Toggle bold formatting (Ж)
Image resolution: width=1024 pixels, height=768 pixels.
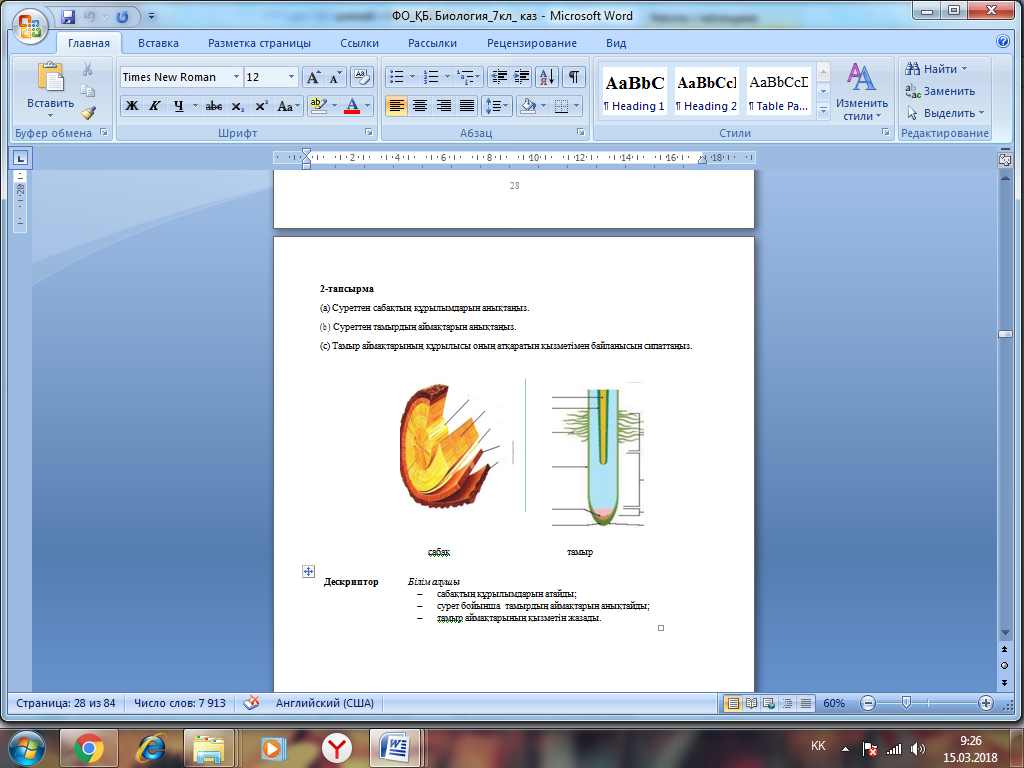pos(132,106)
